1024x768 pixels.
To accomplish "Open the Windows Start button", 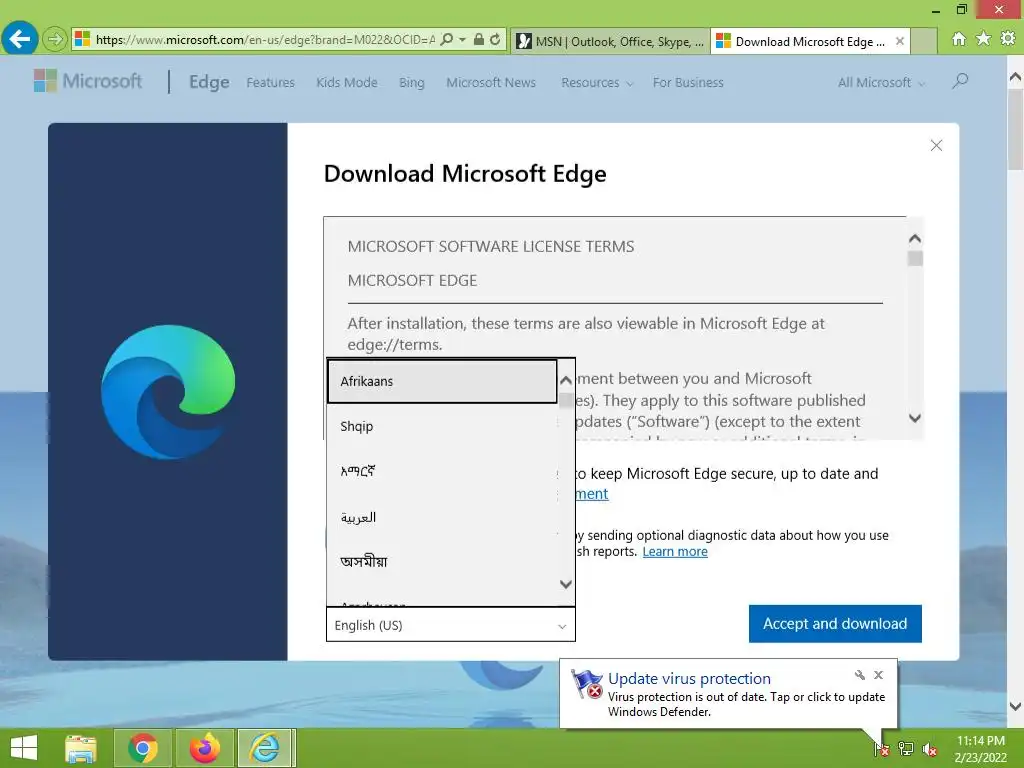I will [x=24, y=748].
